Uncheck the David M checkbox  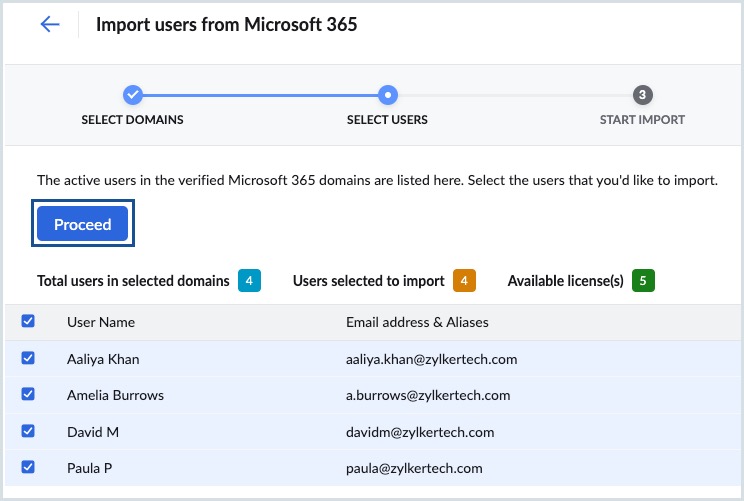(x=28, y=431)
